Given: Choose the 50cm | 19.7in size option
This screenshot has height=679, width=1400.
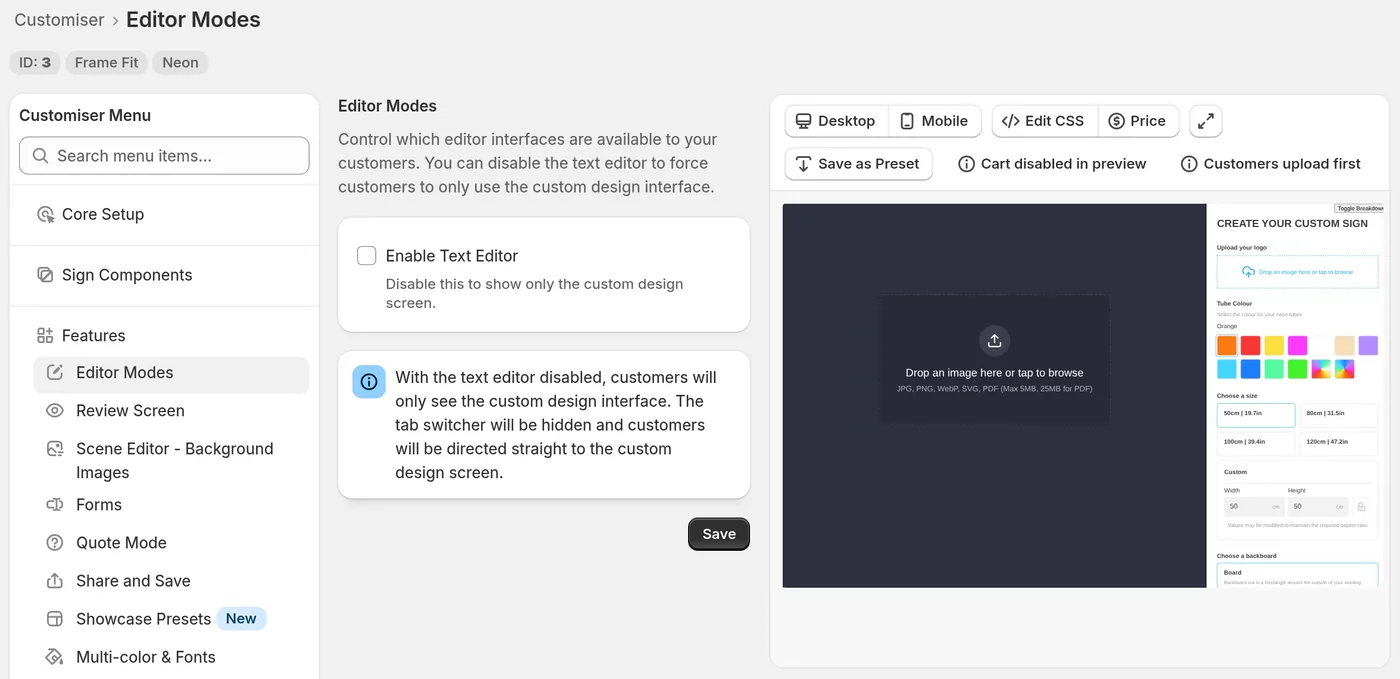Looking at the screenshot, I should coord(1256,415).
